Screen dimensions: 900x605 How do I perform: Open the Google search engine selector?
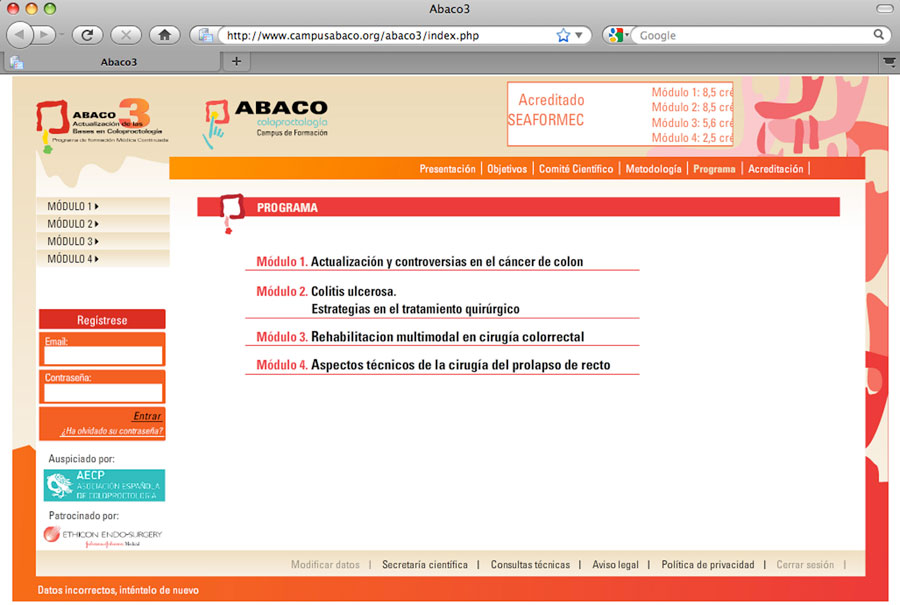tap(618, 35)
